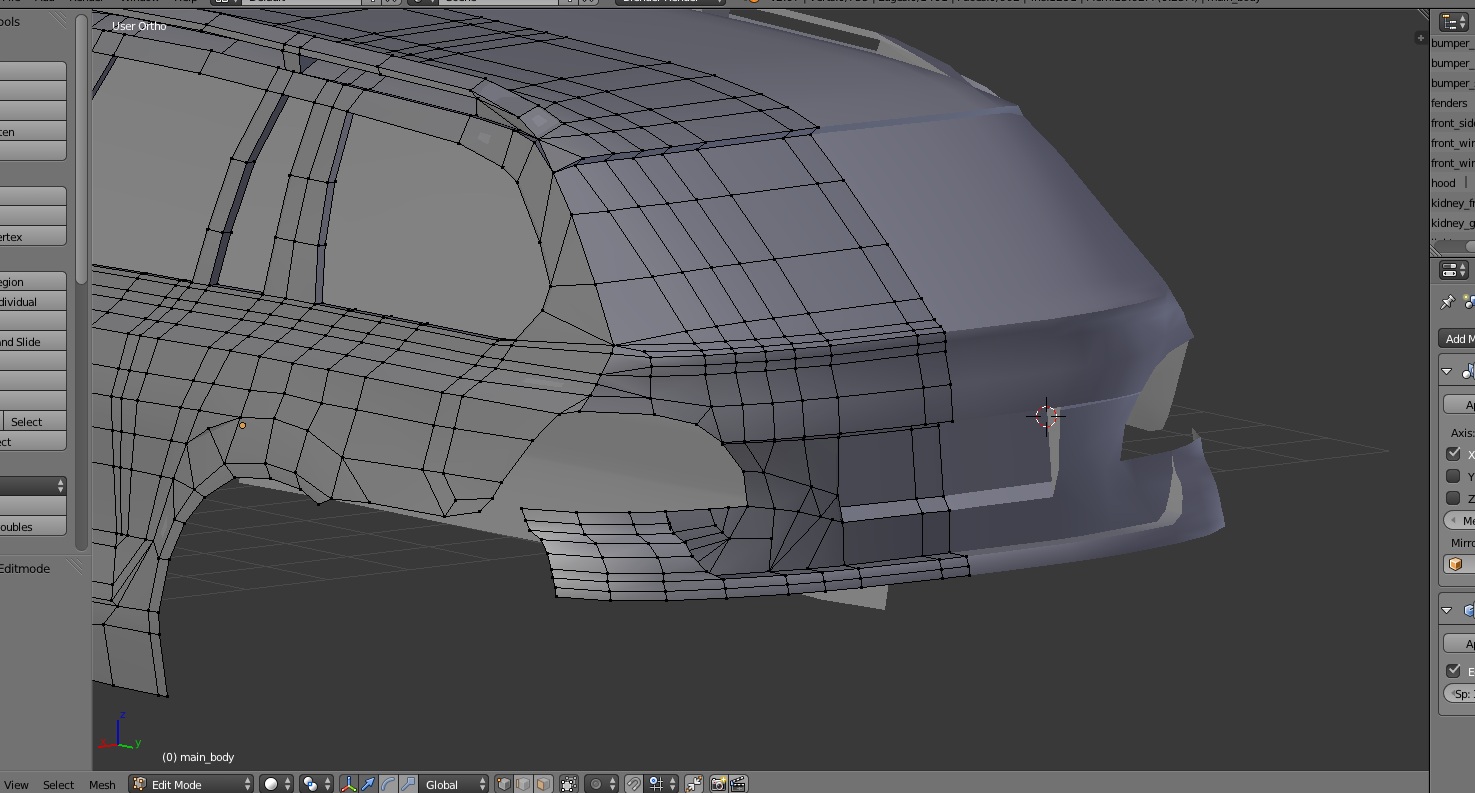Open the outliner editor type selector
Screen dimensions: 1475x793
(x=1455, y=22)
